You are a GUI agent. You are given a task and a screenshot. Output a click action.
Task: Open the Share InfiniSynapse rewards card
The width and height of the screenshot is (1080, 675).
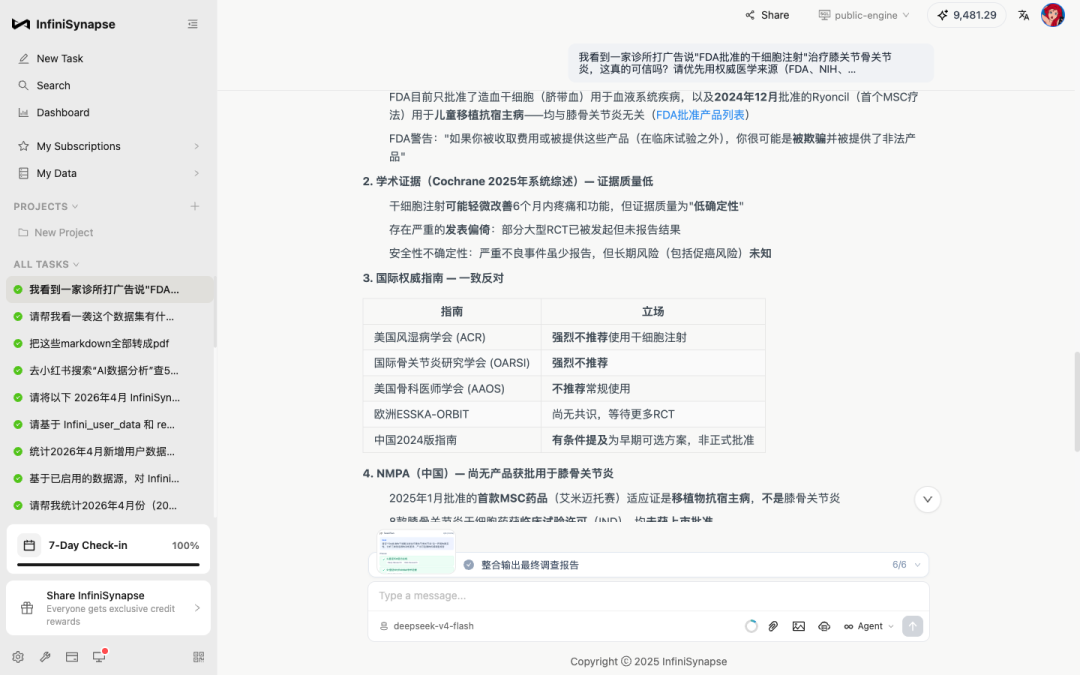click(x=108, y=608)
